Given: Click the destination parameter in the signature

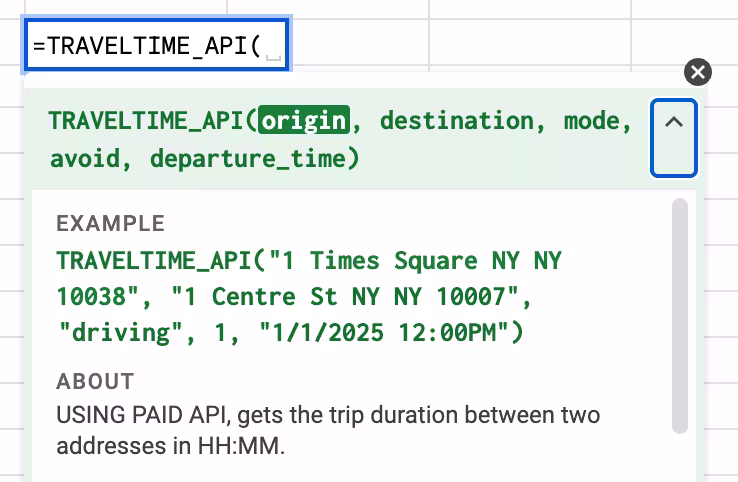Looking at the screenshot, I should point(457,120).
